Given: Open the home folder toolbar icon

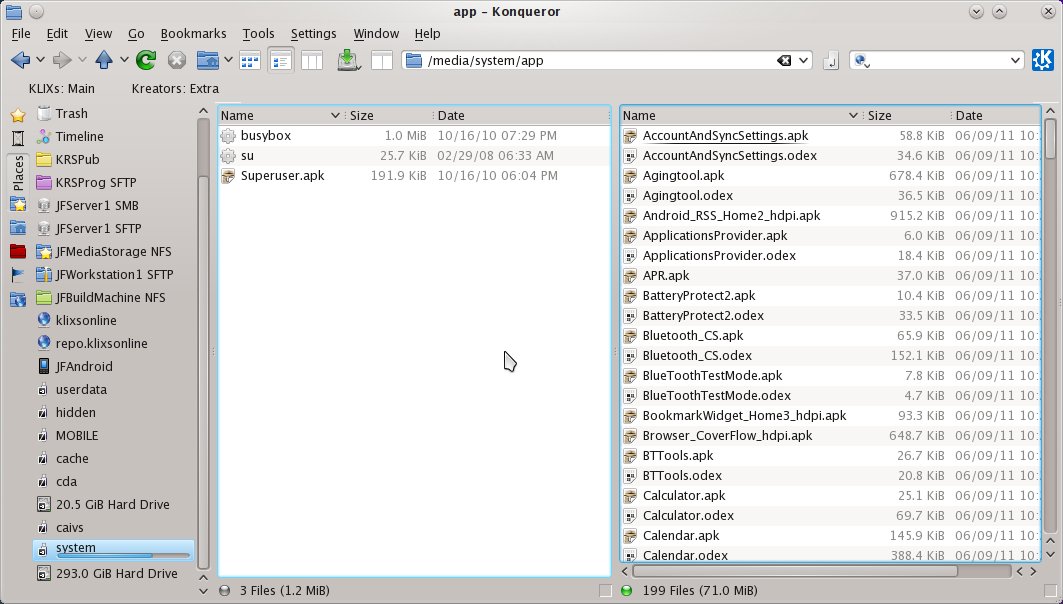Looking at the screenshot, I should (x=207, y=60).
